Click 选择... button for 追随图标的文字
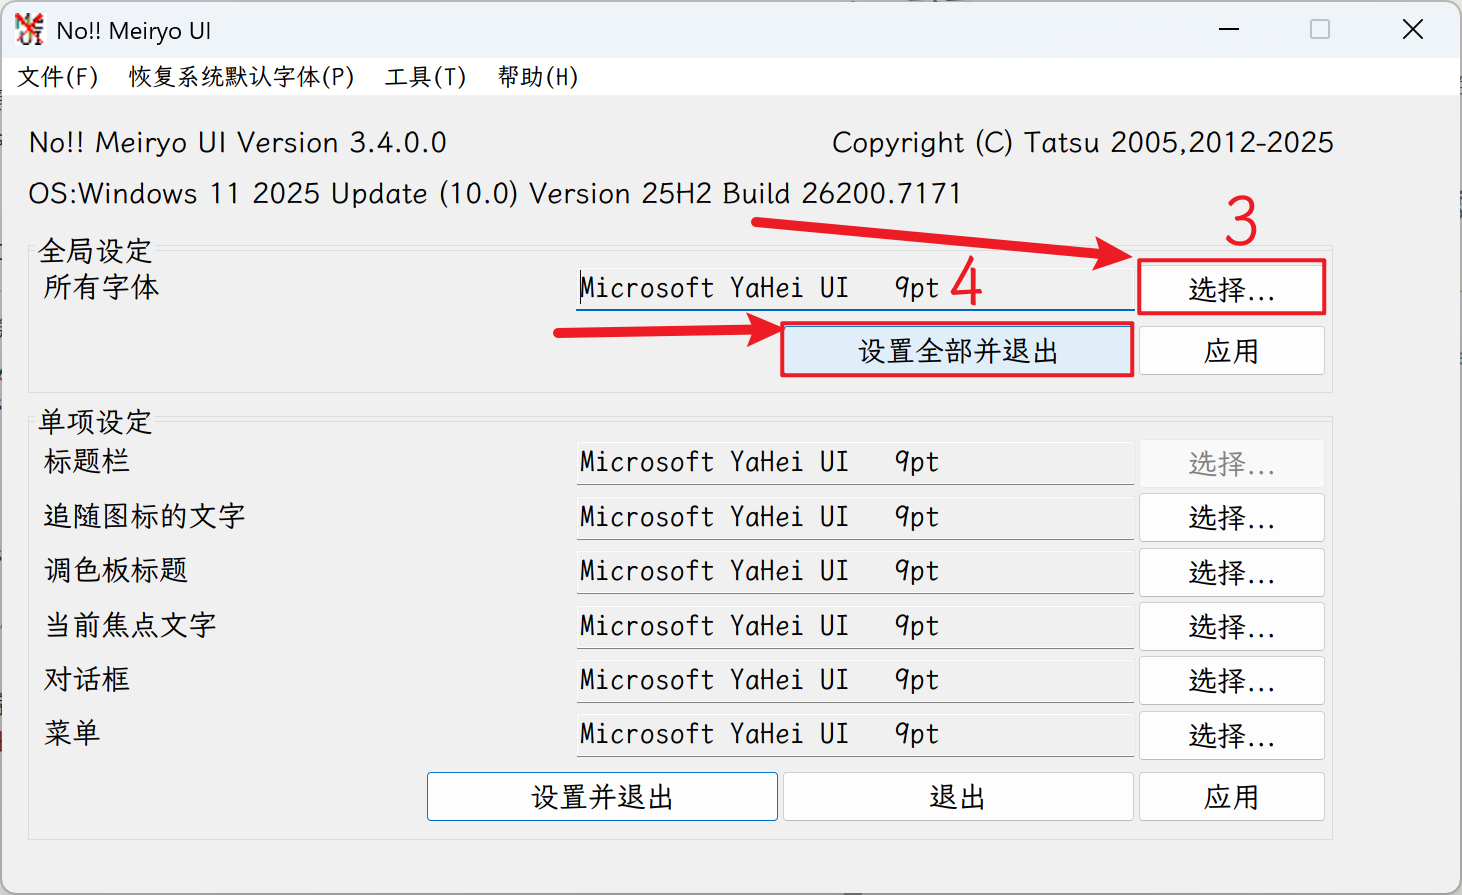This screenshot has height=895, width=1462. (x=1231, y=518)
